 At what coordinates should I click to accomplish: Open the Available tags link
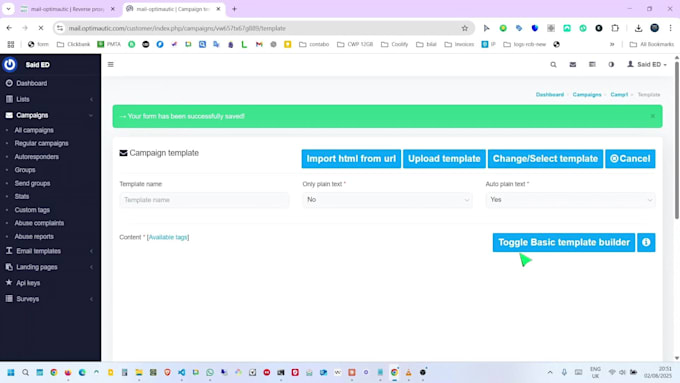coord(168,237)
